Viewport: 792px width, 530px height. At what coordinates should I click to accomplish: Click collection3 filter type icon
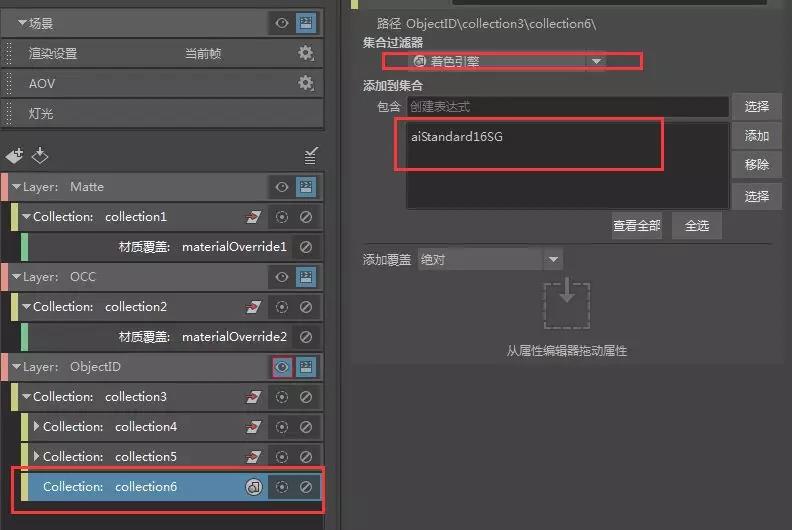[x=254, y=397]
